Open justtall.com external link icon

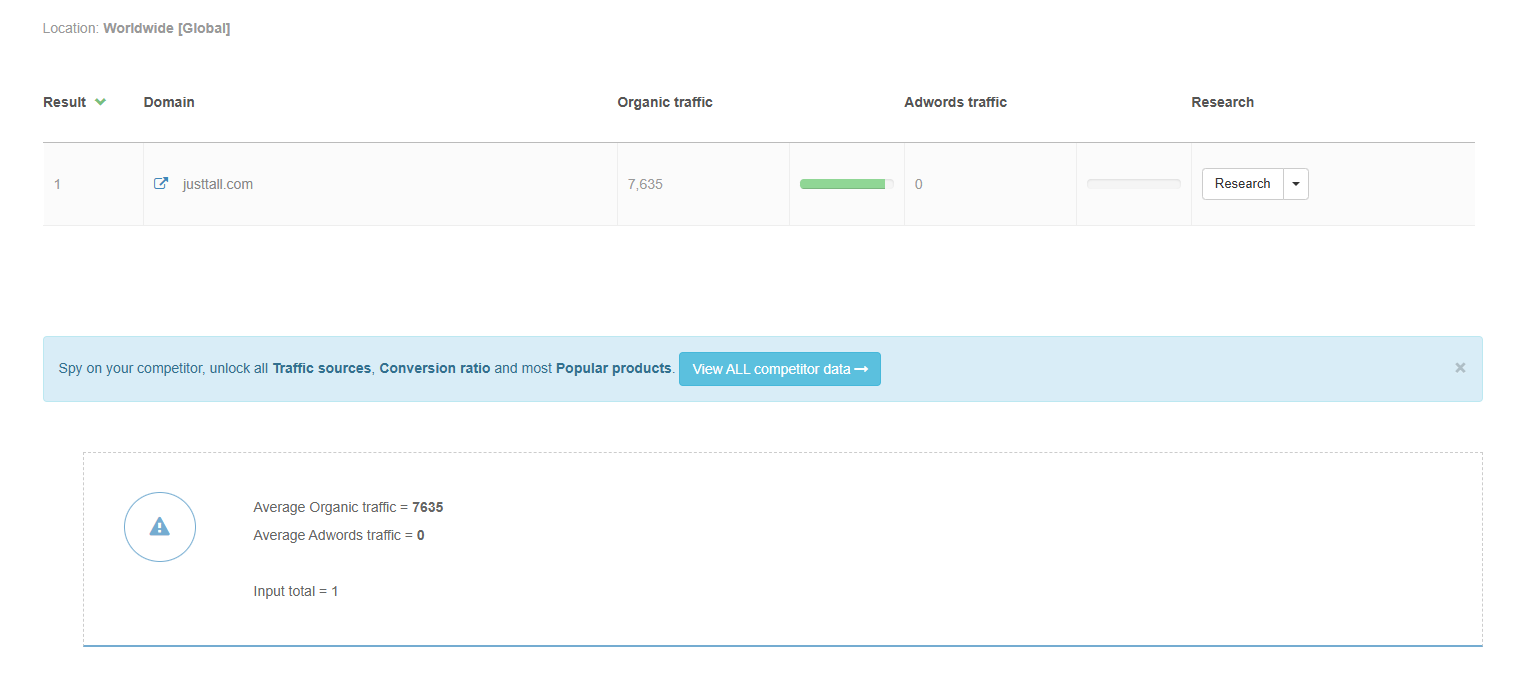pyautogui.click(x=160, y=184)
